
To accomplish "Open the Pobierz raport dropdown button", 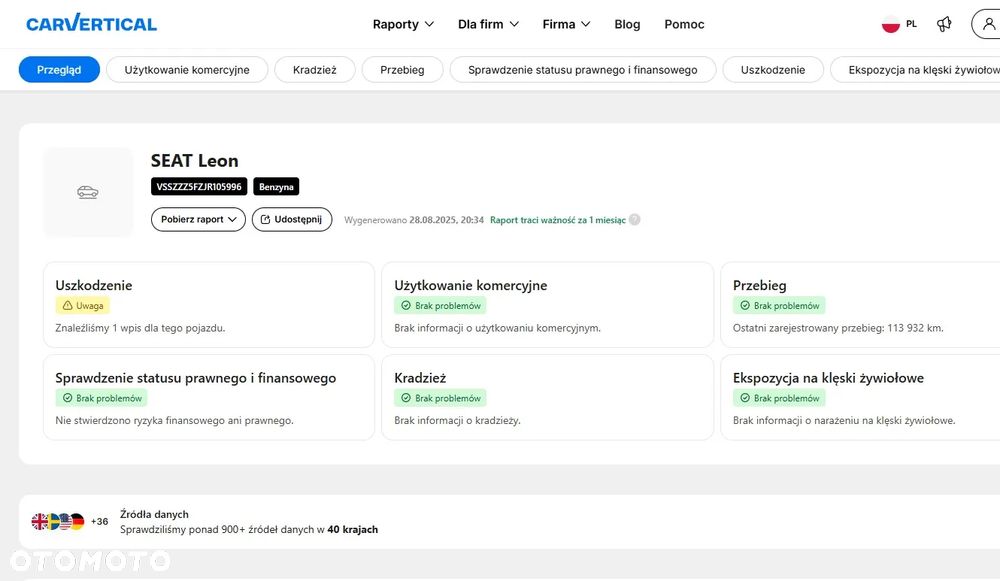I will click(198, 219).
